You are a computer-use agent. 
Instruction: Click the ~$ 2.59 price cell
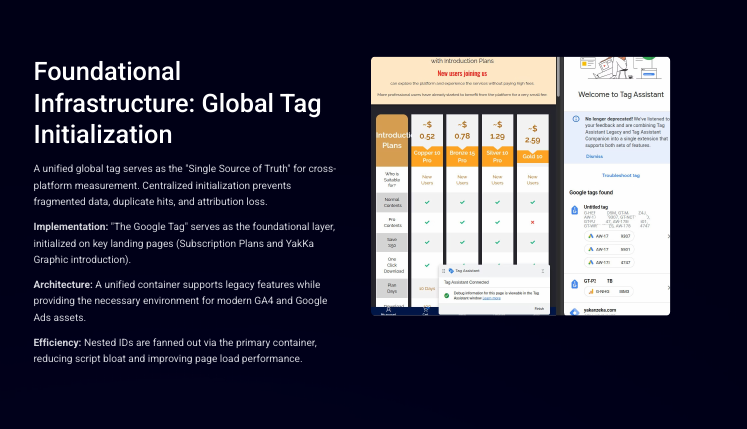pyautogui.click(x=533, y=133)
